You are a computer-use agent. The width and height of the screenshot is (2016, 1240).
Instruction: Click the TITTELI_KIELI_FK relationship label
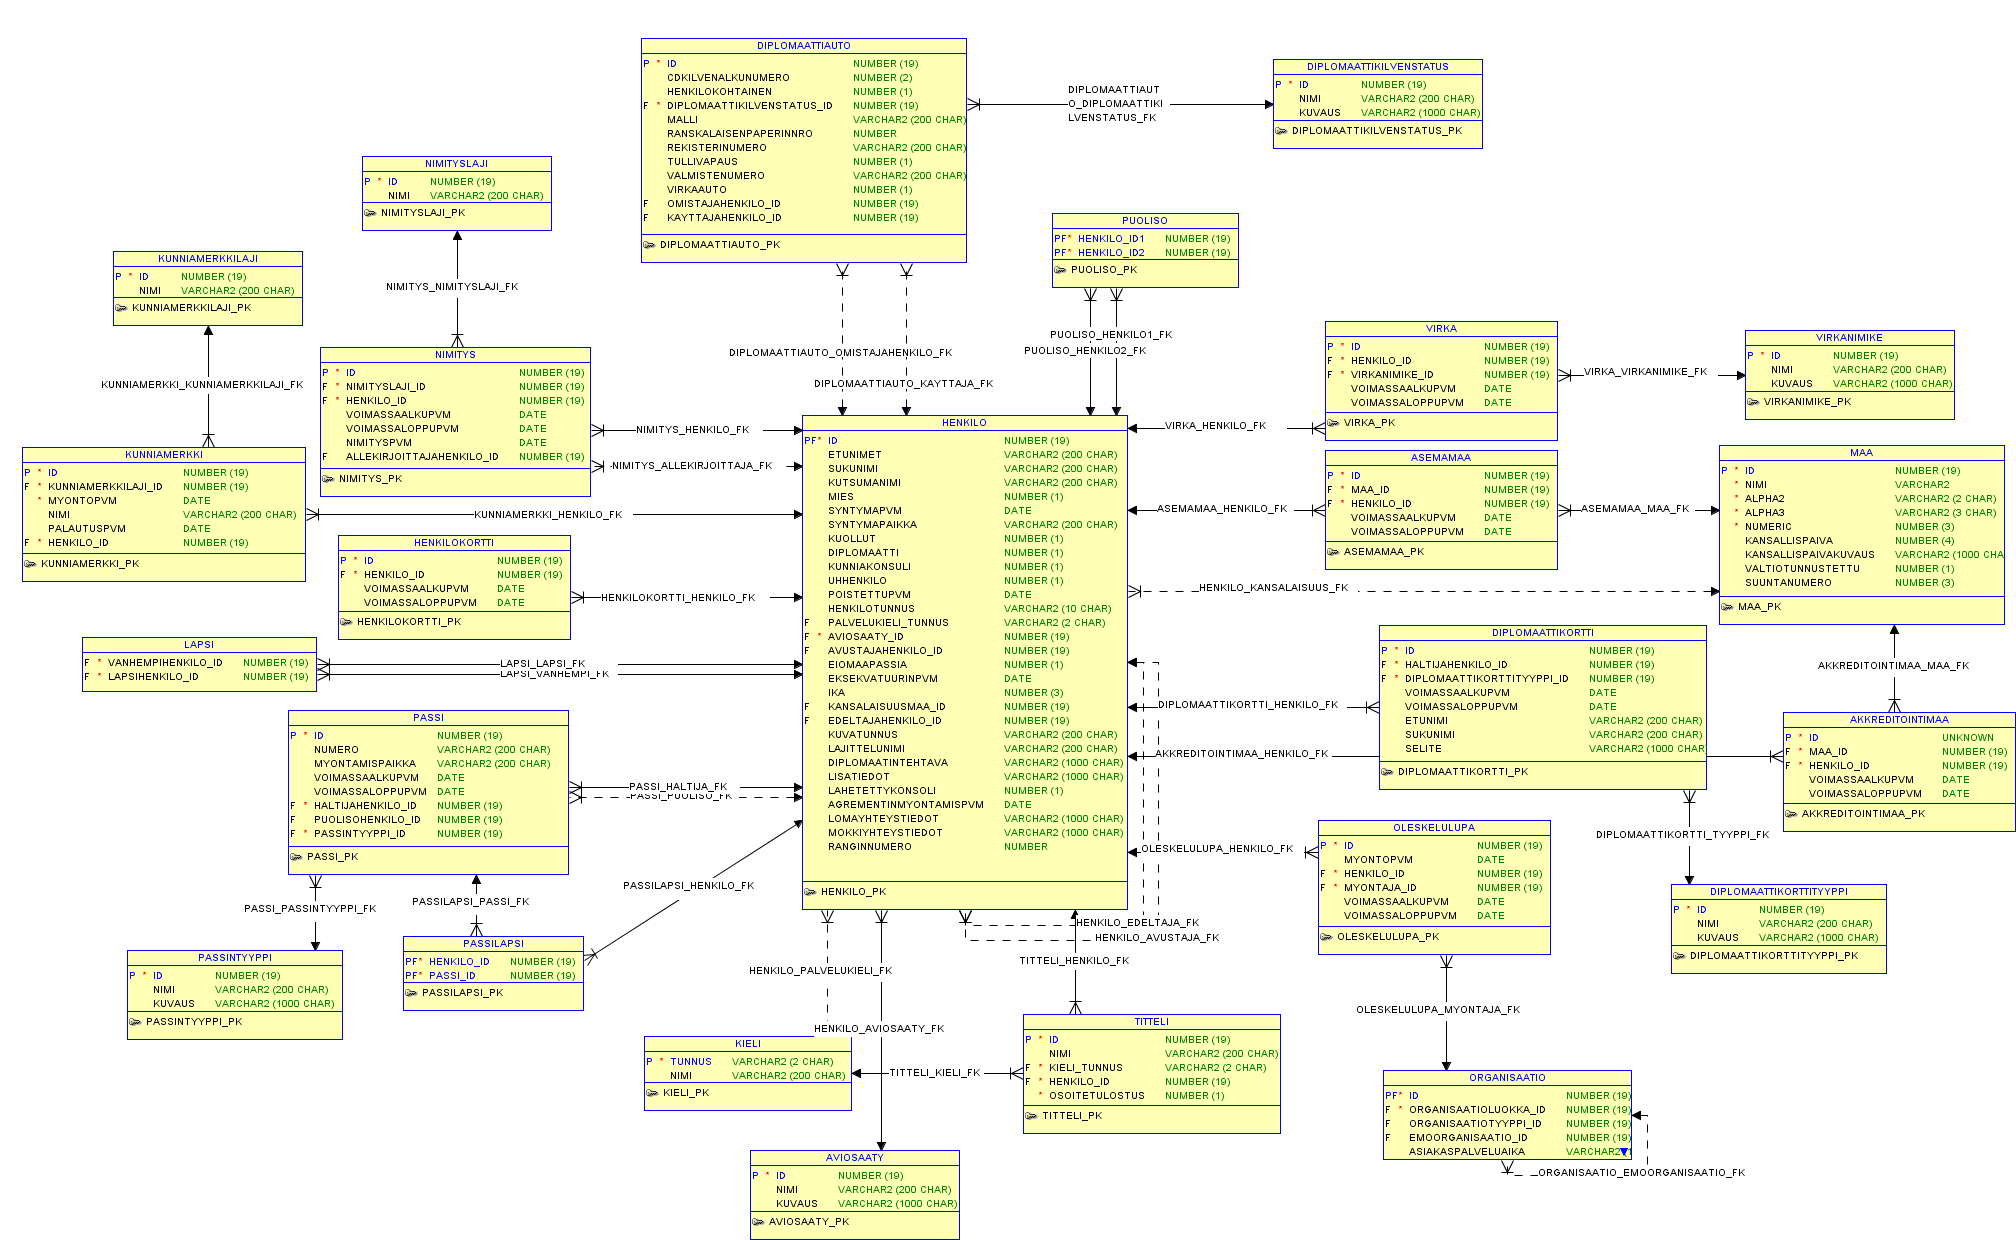point(934,1073)
